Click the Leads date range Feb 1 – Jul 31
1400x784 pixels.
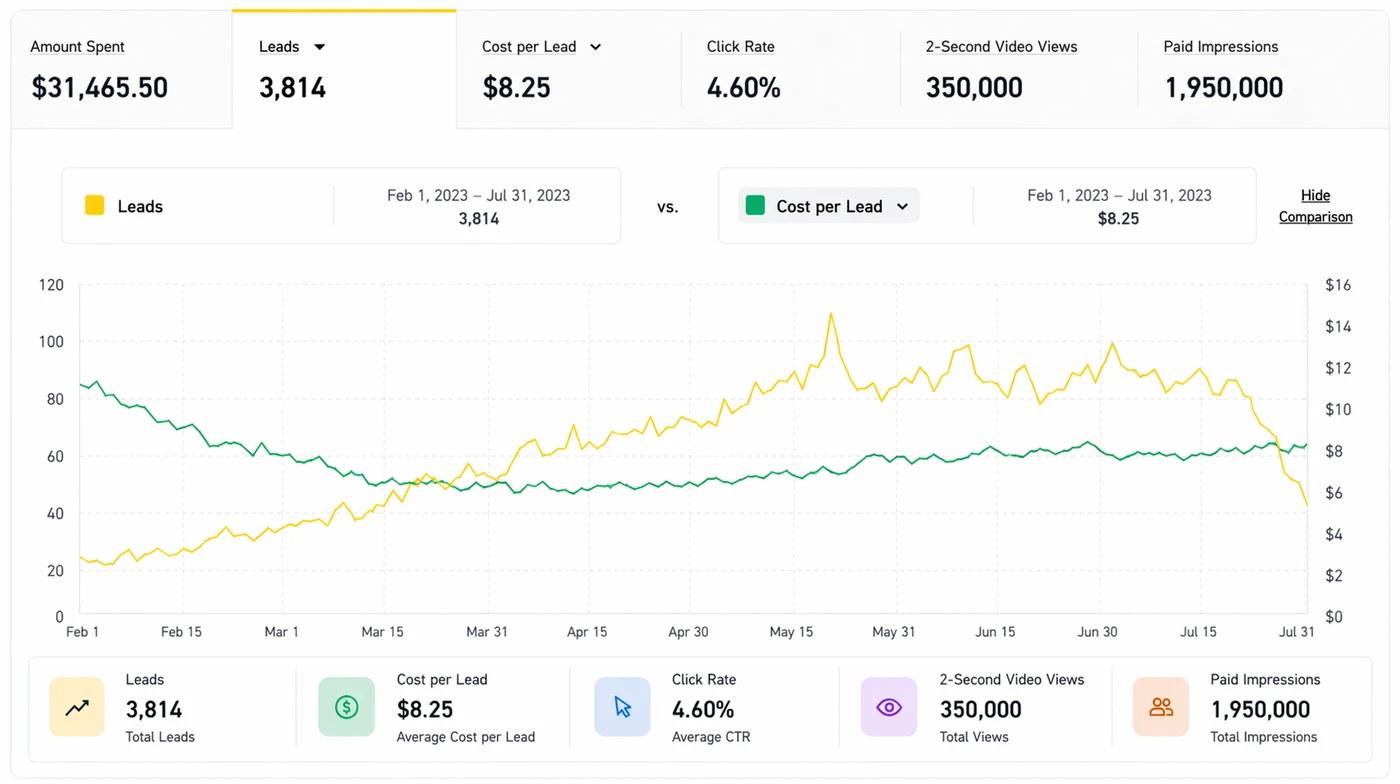[479, 196]
